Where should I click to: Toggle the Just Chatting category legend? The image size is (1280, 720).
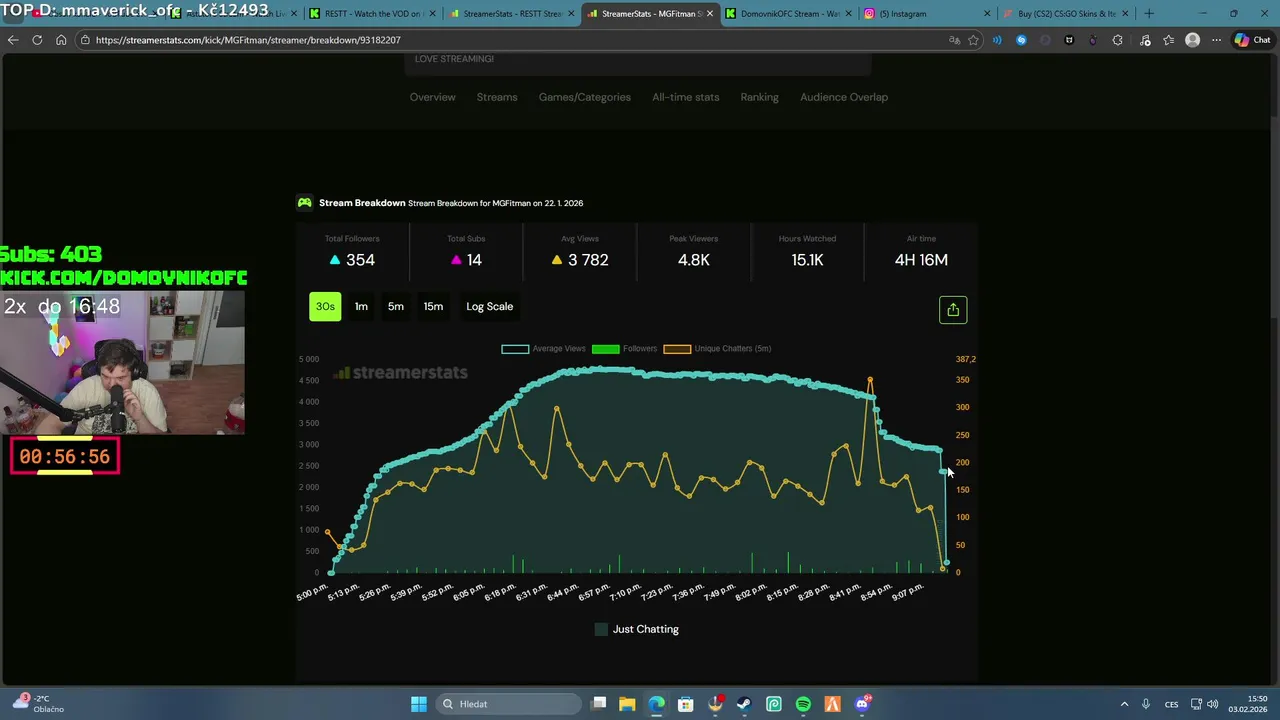click(636, 629)
